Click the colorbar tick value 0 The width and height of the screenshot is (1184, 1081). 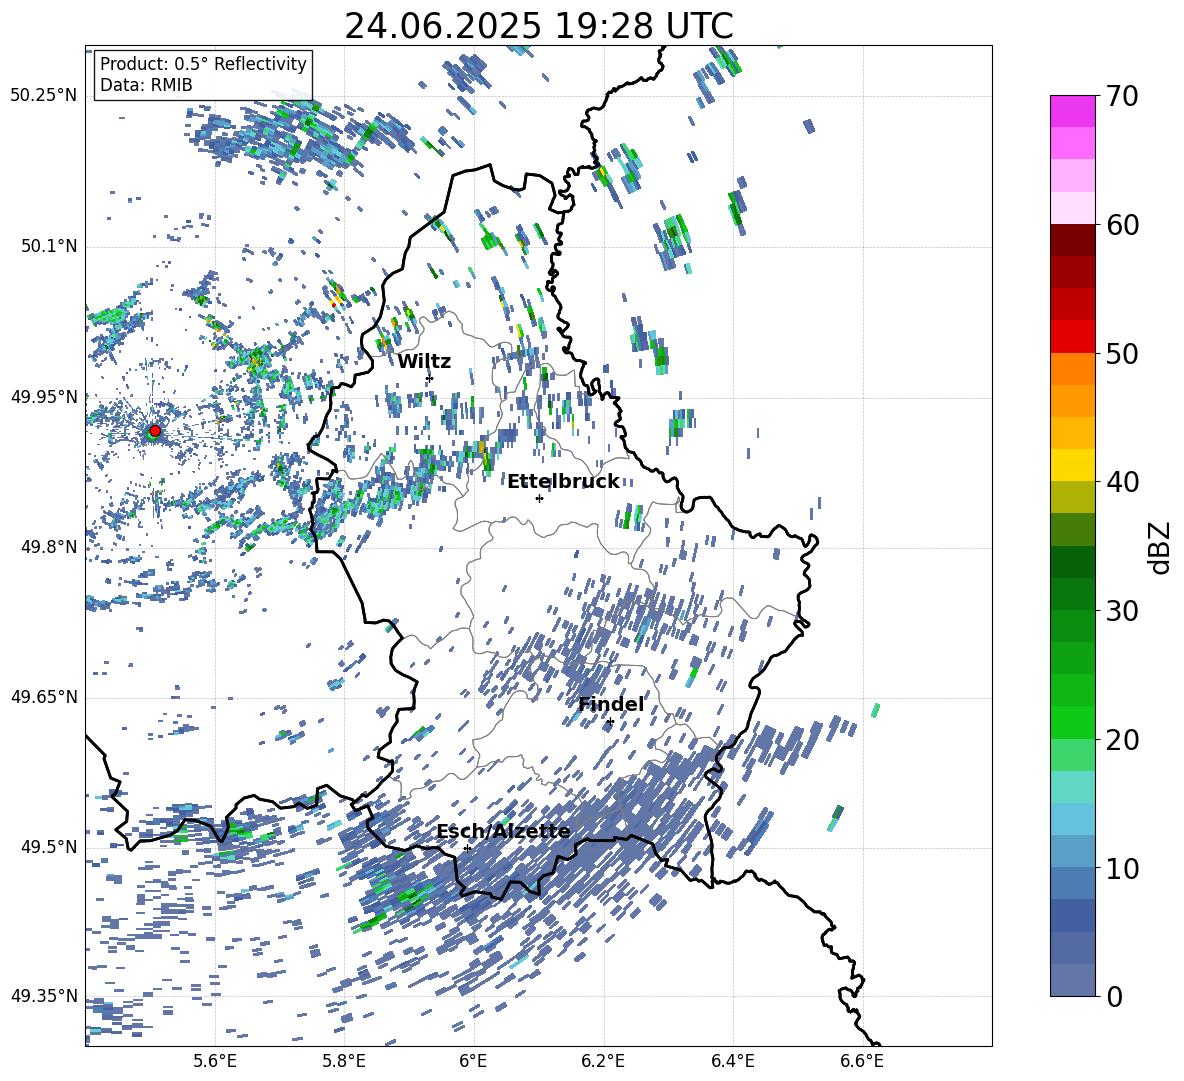click(1114, 996)
